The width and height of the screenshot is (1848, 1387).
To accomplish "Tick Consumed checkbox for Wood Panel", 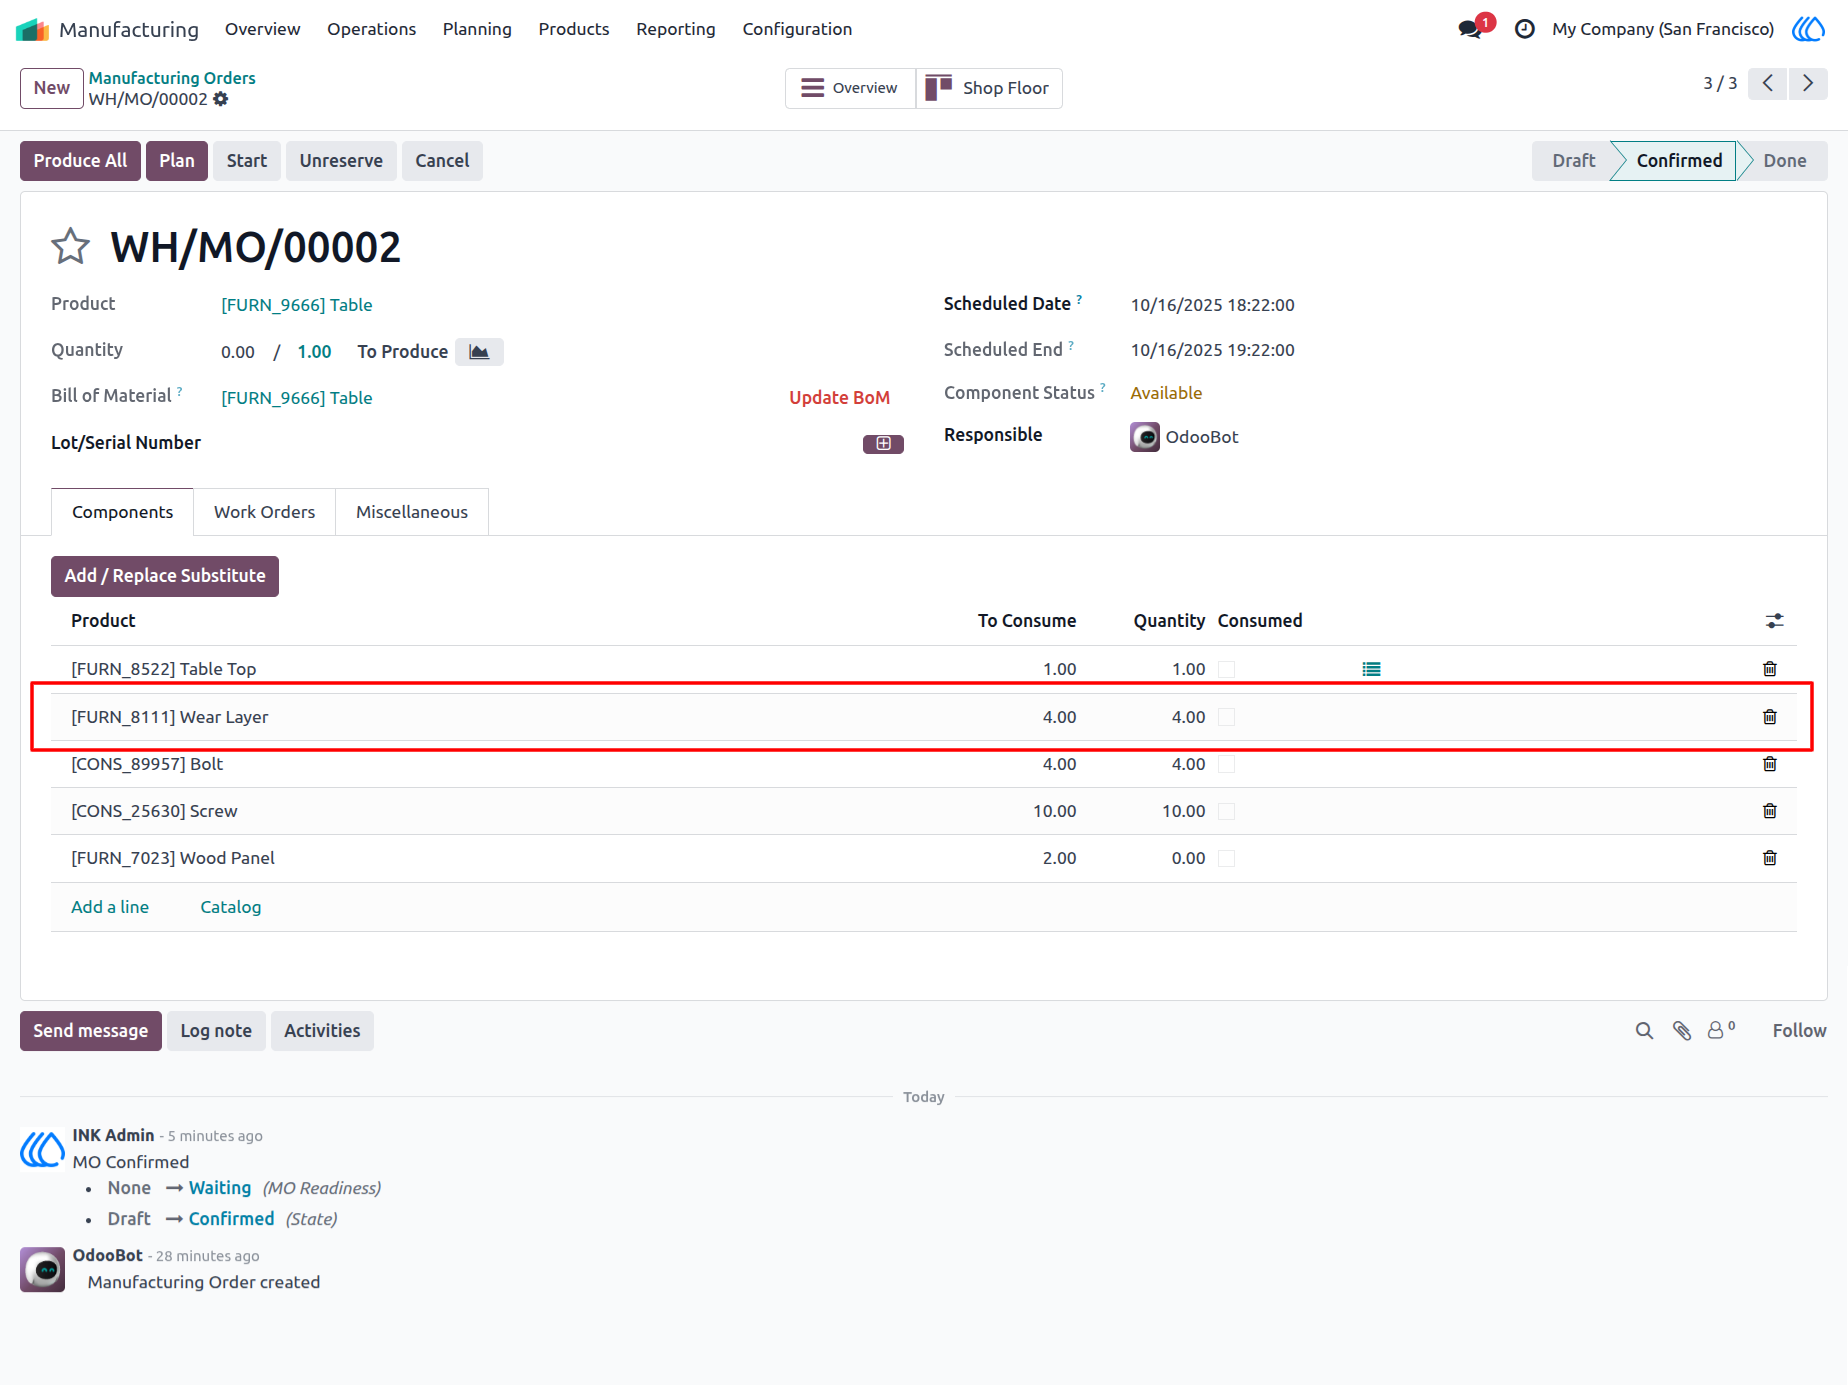I will (1227, 858).
